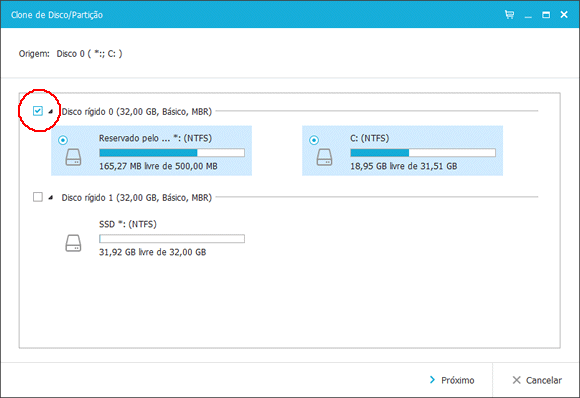580x398 pixels.
Task: Open the shopping cart purchase icon
Action: click(509, 14)
